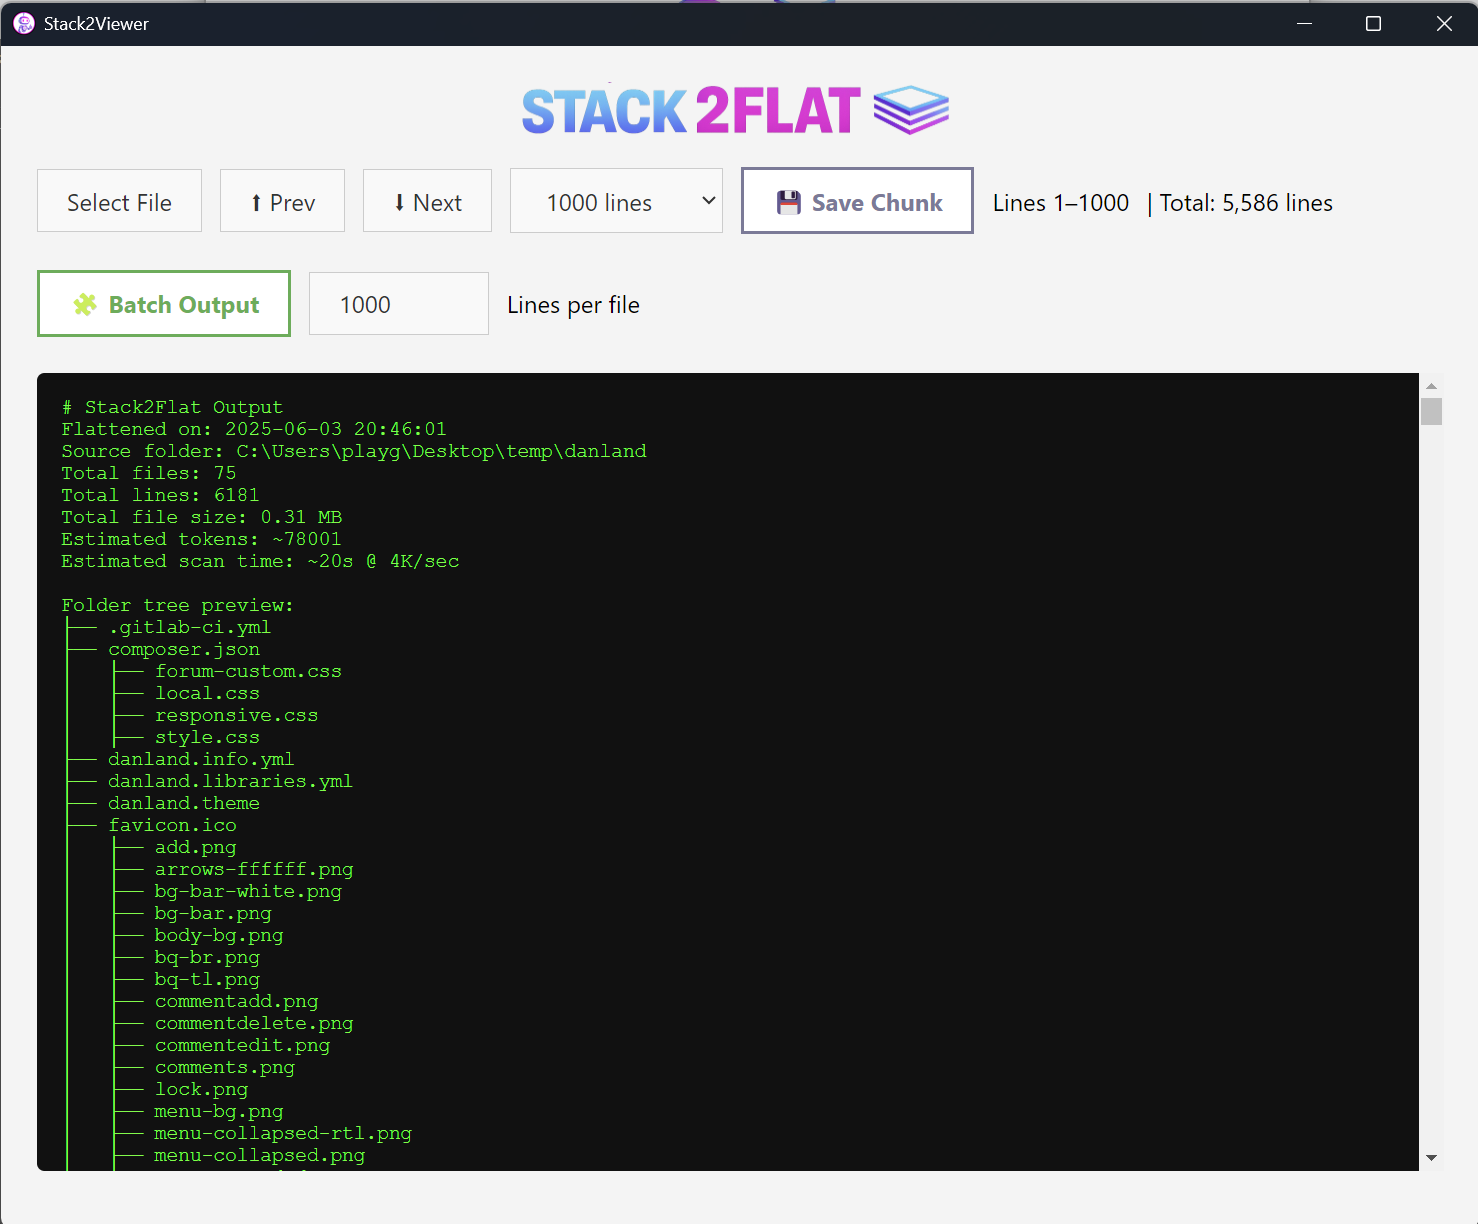The height and width of the screenshot is (1224, 1478).
Task: Click the up arrow icon in Prev button
Action: pyautogui.click(x=256, y=201)
